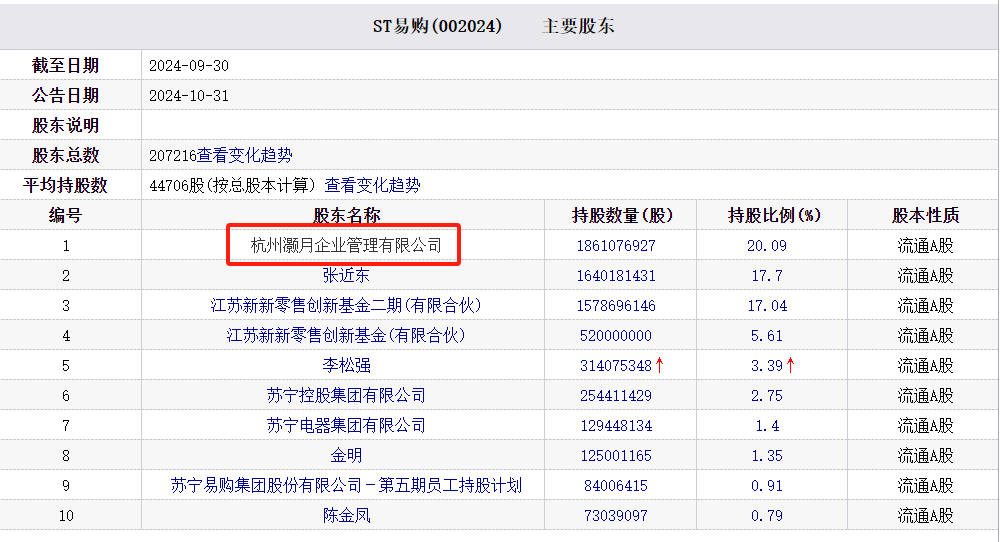Click share count 125001165
The height and width of the screenshot is (542, 1000).
pos(616,455)
